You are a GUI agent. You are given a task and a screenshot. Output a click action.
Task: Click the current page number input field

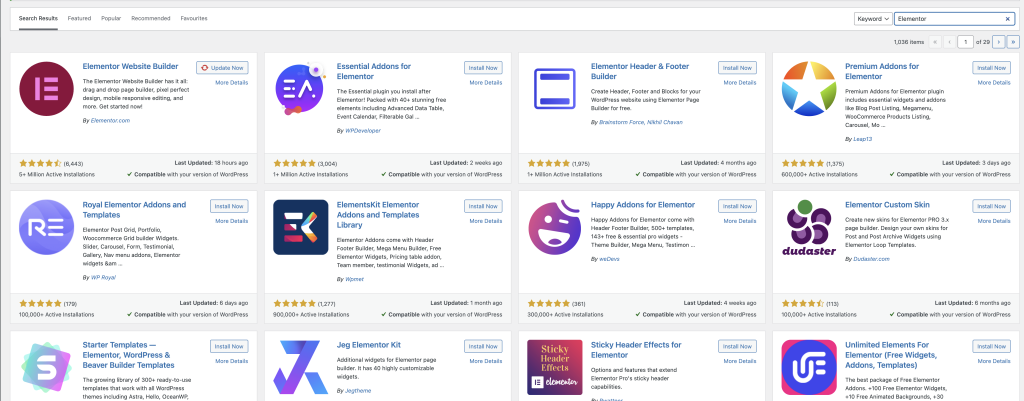965,42
